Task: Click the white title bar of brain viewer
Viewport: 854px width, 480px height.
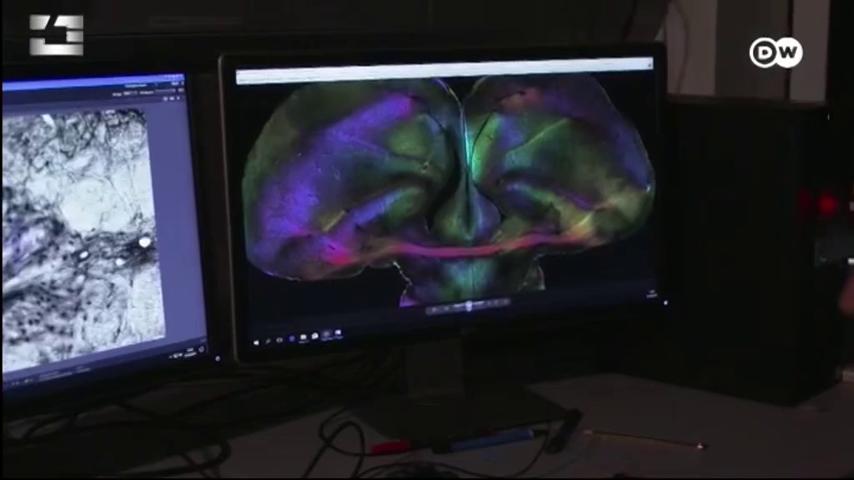Action: 440,71
